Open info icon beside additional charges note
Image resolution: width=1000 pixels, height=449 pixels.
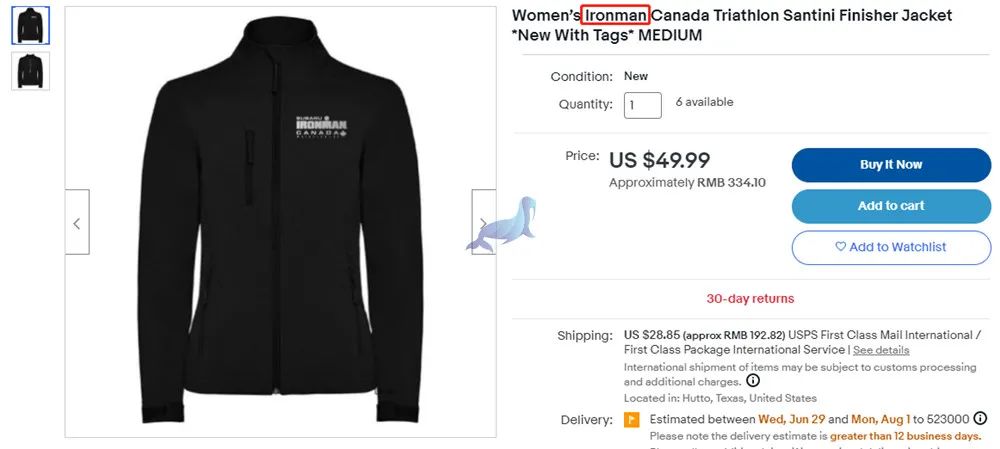click(753, 381)
